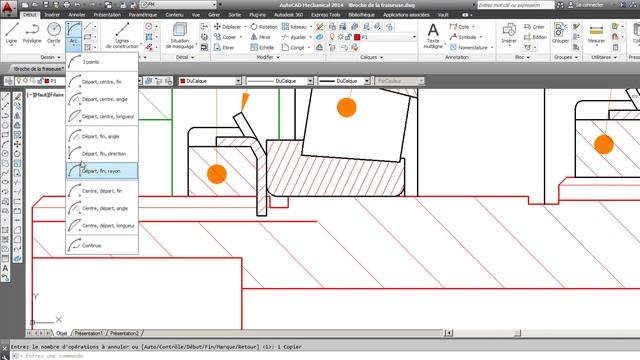Toggle layer freeze sun icon in Calques panel
The image size is (640, 360).
pos(340,37)
